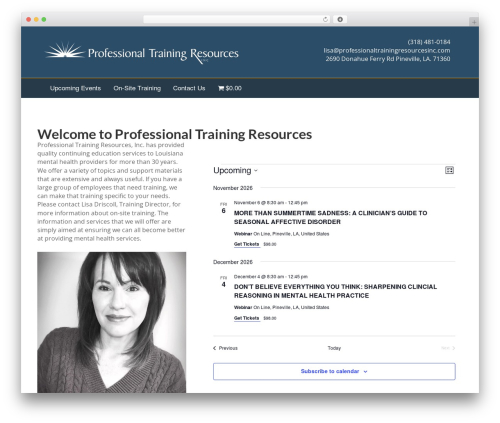500x423 pixels.
Task: Click the address 2690 Donahue Ferry Rd text
Action: 388,59
